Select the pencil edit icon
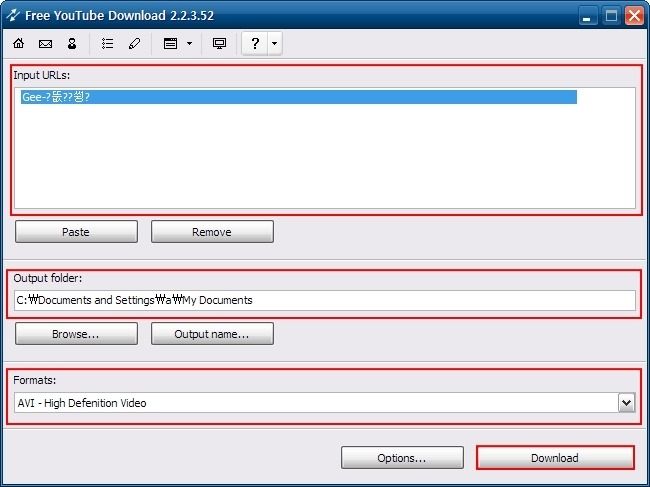Screen dimensions: 650x487 coord(134,43)
